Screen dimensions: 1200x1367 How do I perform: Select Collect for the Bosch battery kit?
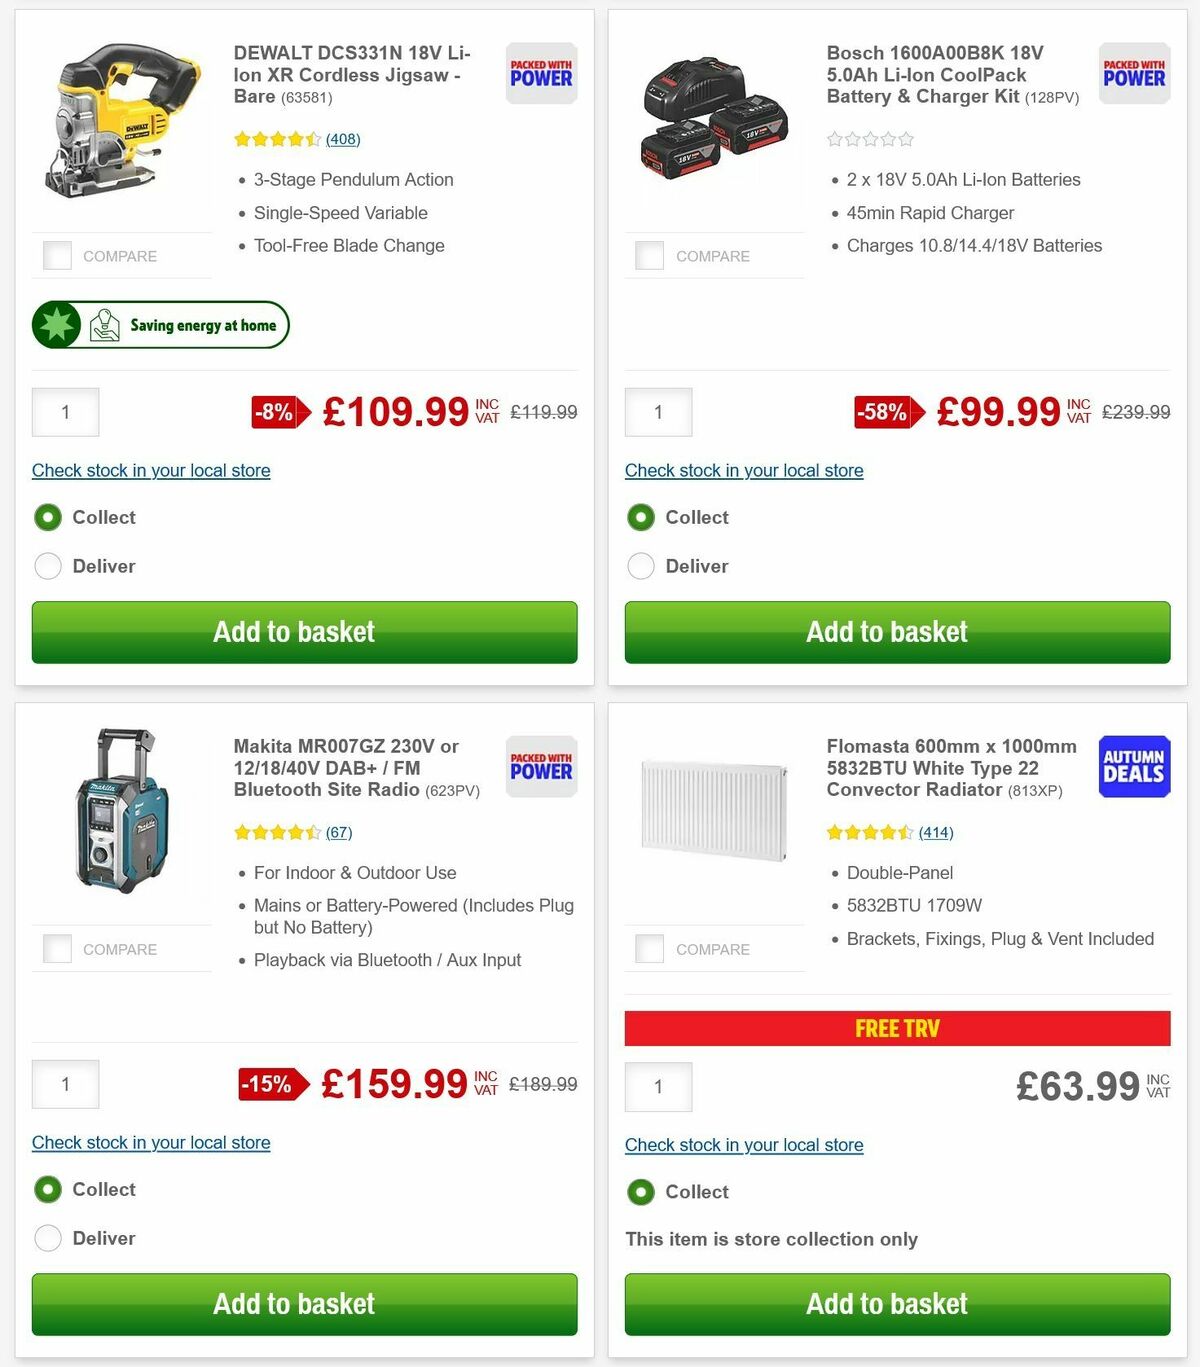[x=640, y=518]
